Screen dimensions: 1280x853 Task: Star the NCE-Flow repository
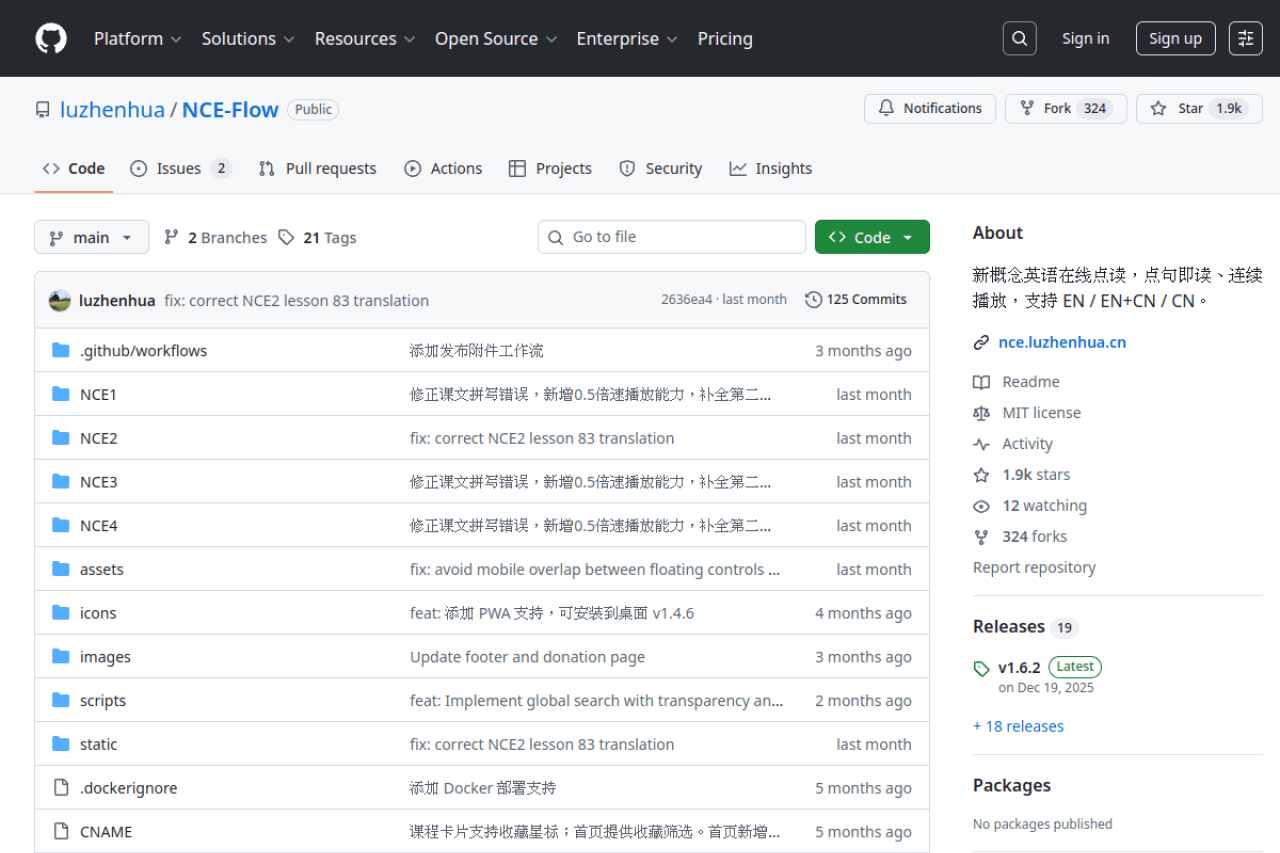(1198, 108)
